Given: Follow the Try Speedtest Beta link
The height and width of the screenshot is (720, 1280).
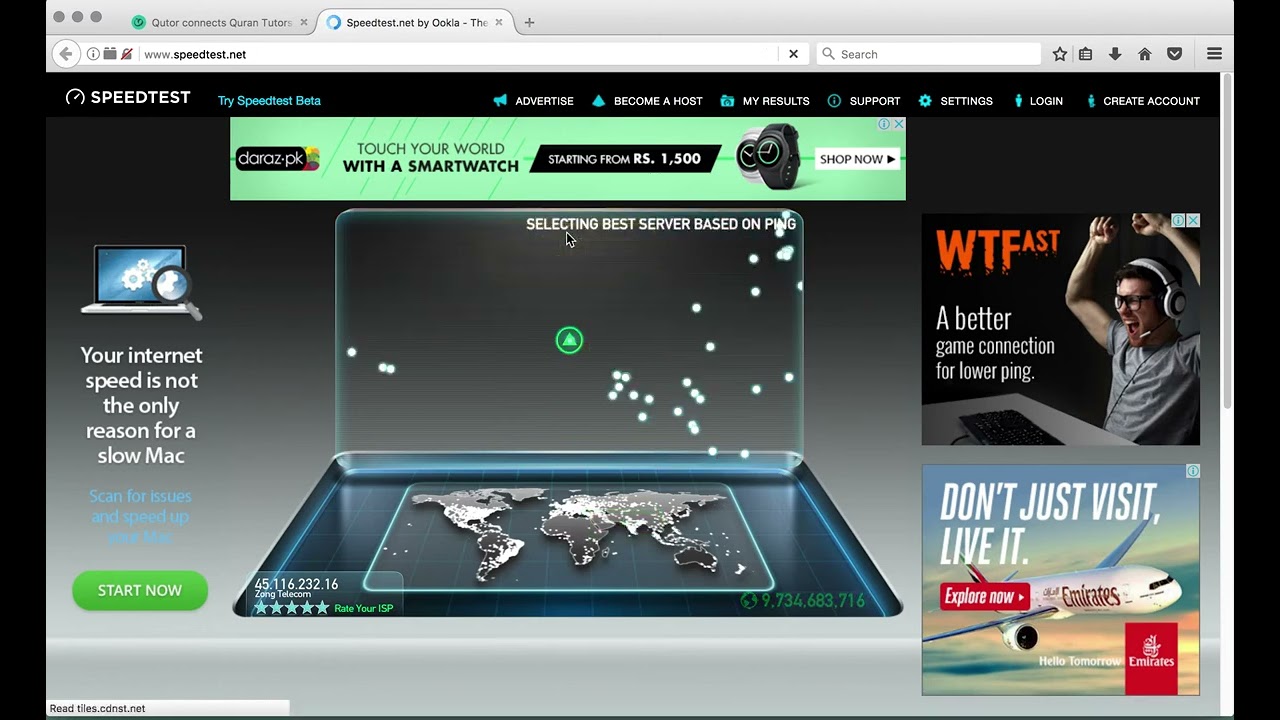Looking at the screenshot, I should (x=269, y=101).
